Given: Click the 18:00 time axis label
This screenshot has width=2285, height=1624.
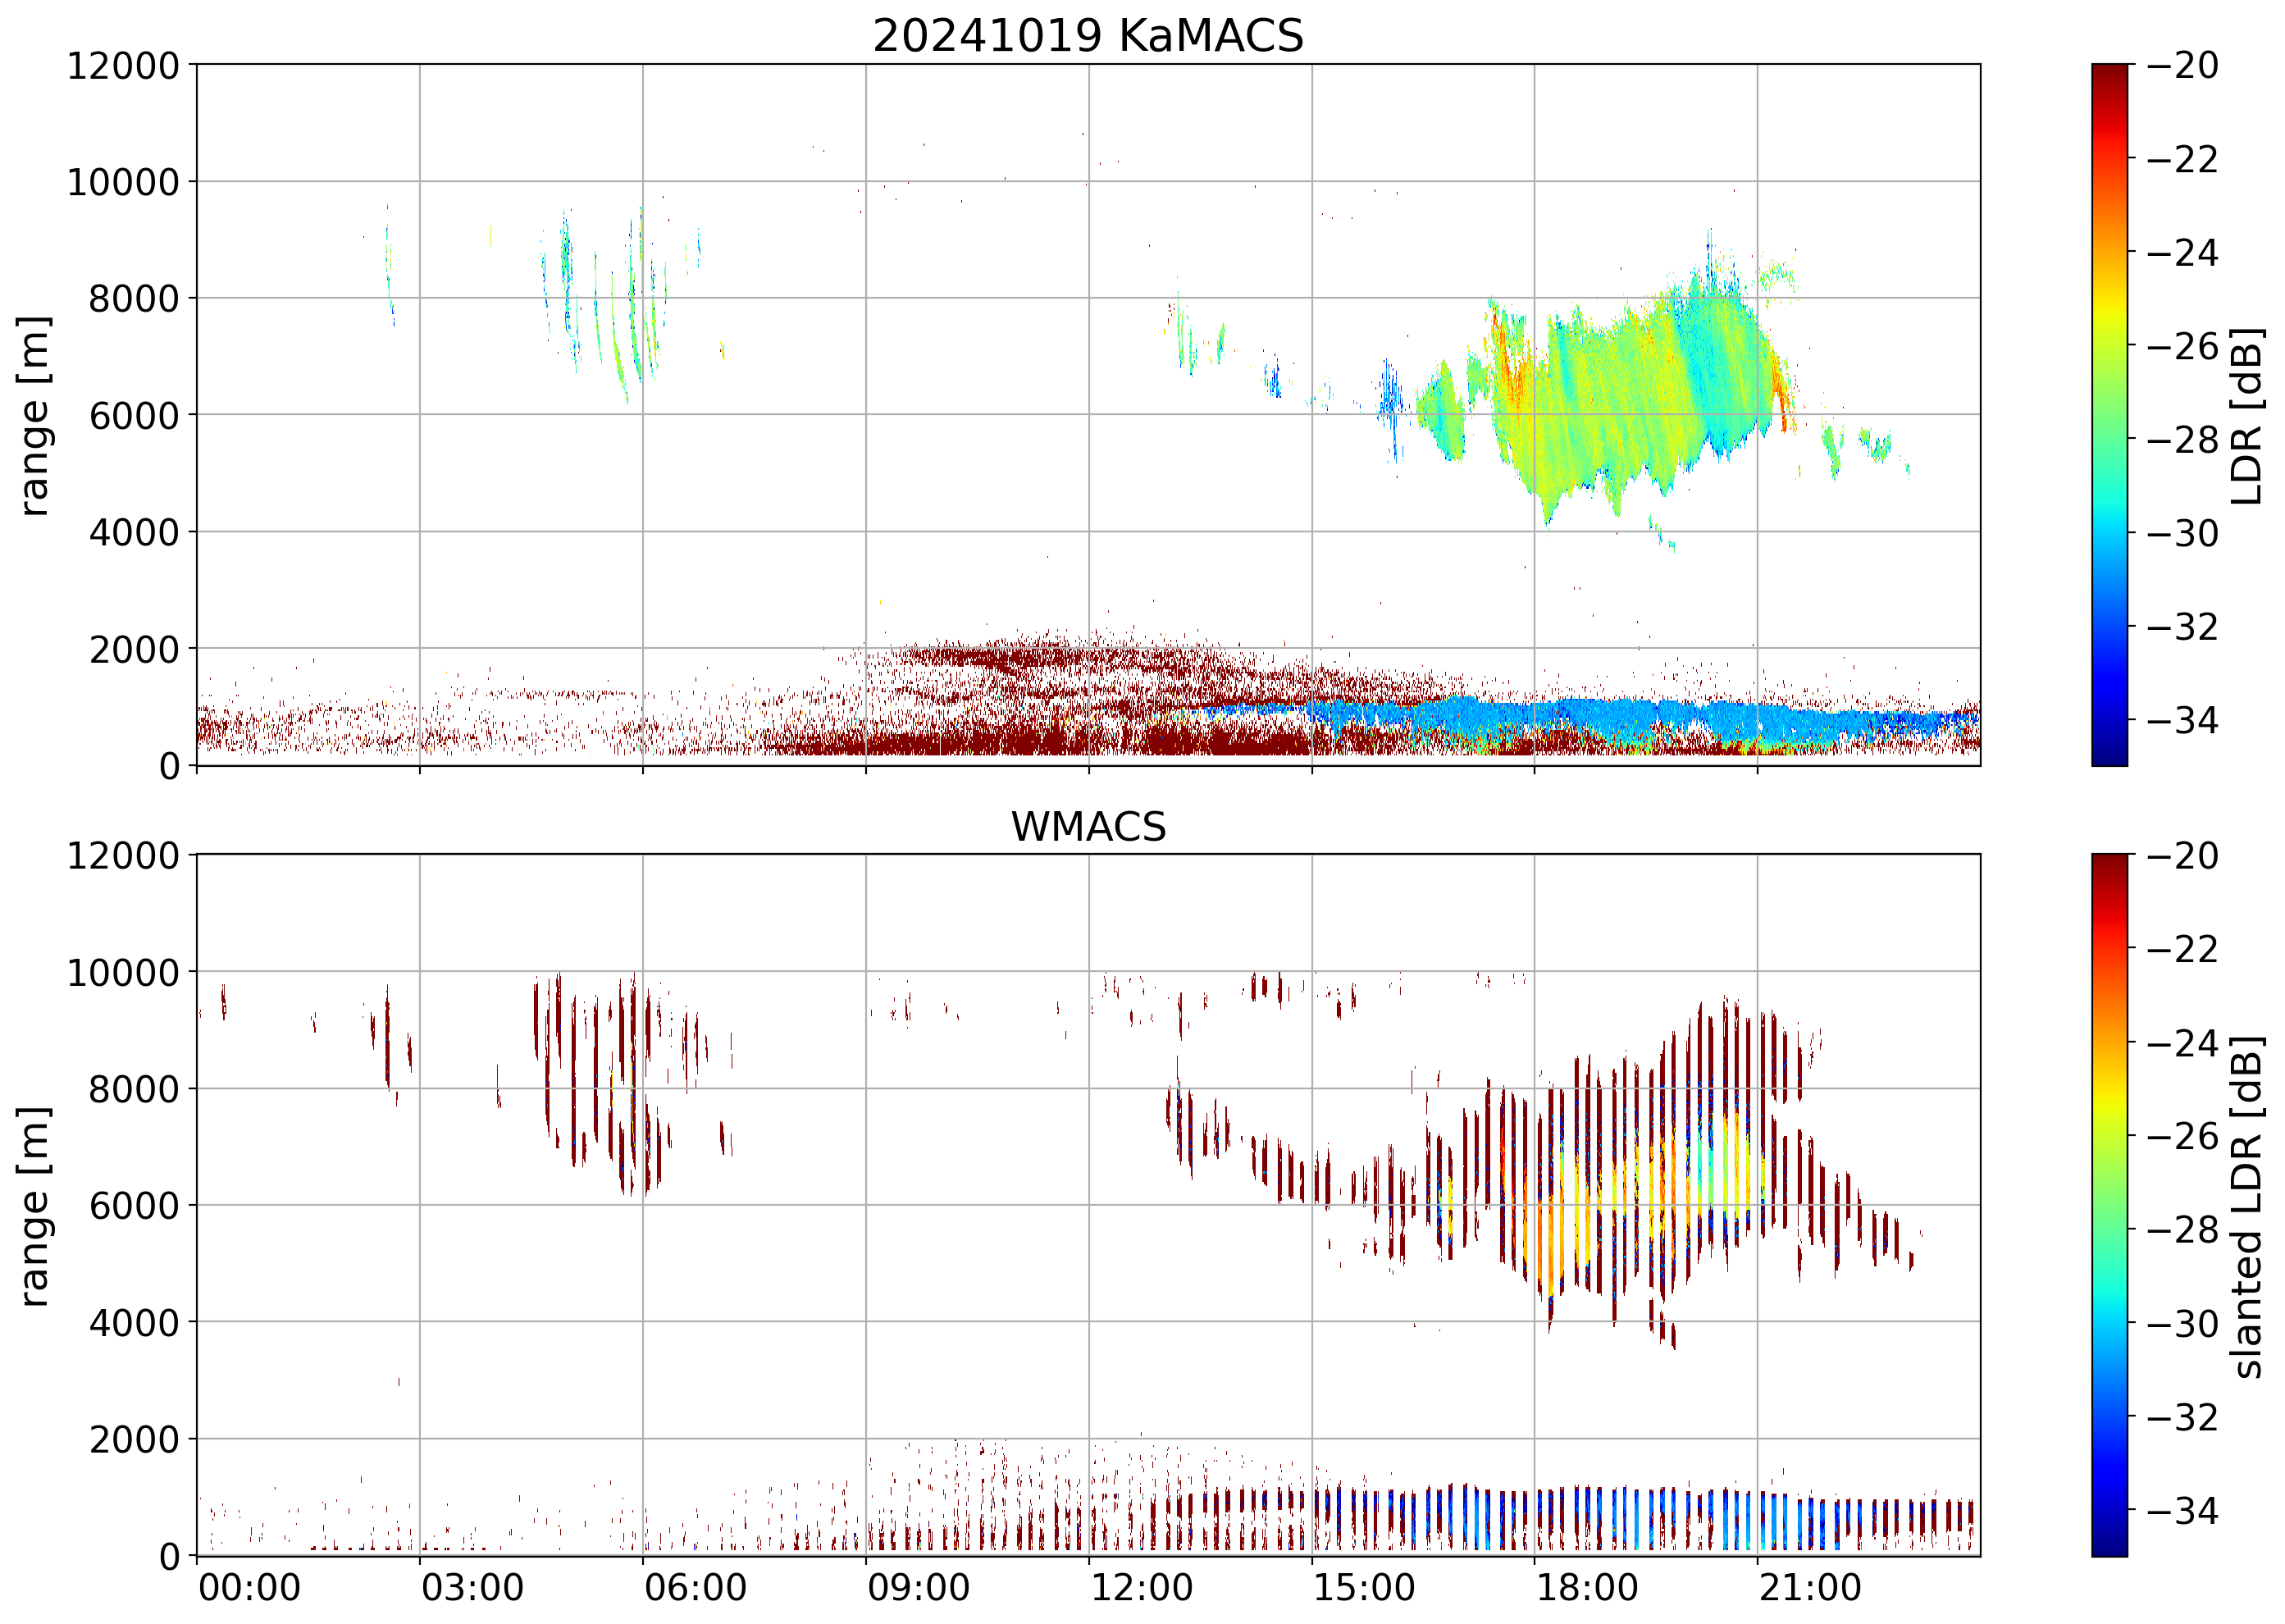Looking at the screenshot, I should click(1587, 1587).
